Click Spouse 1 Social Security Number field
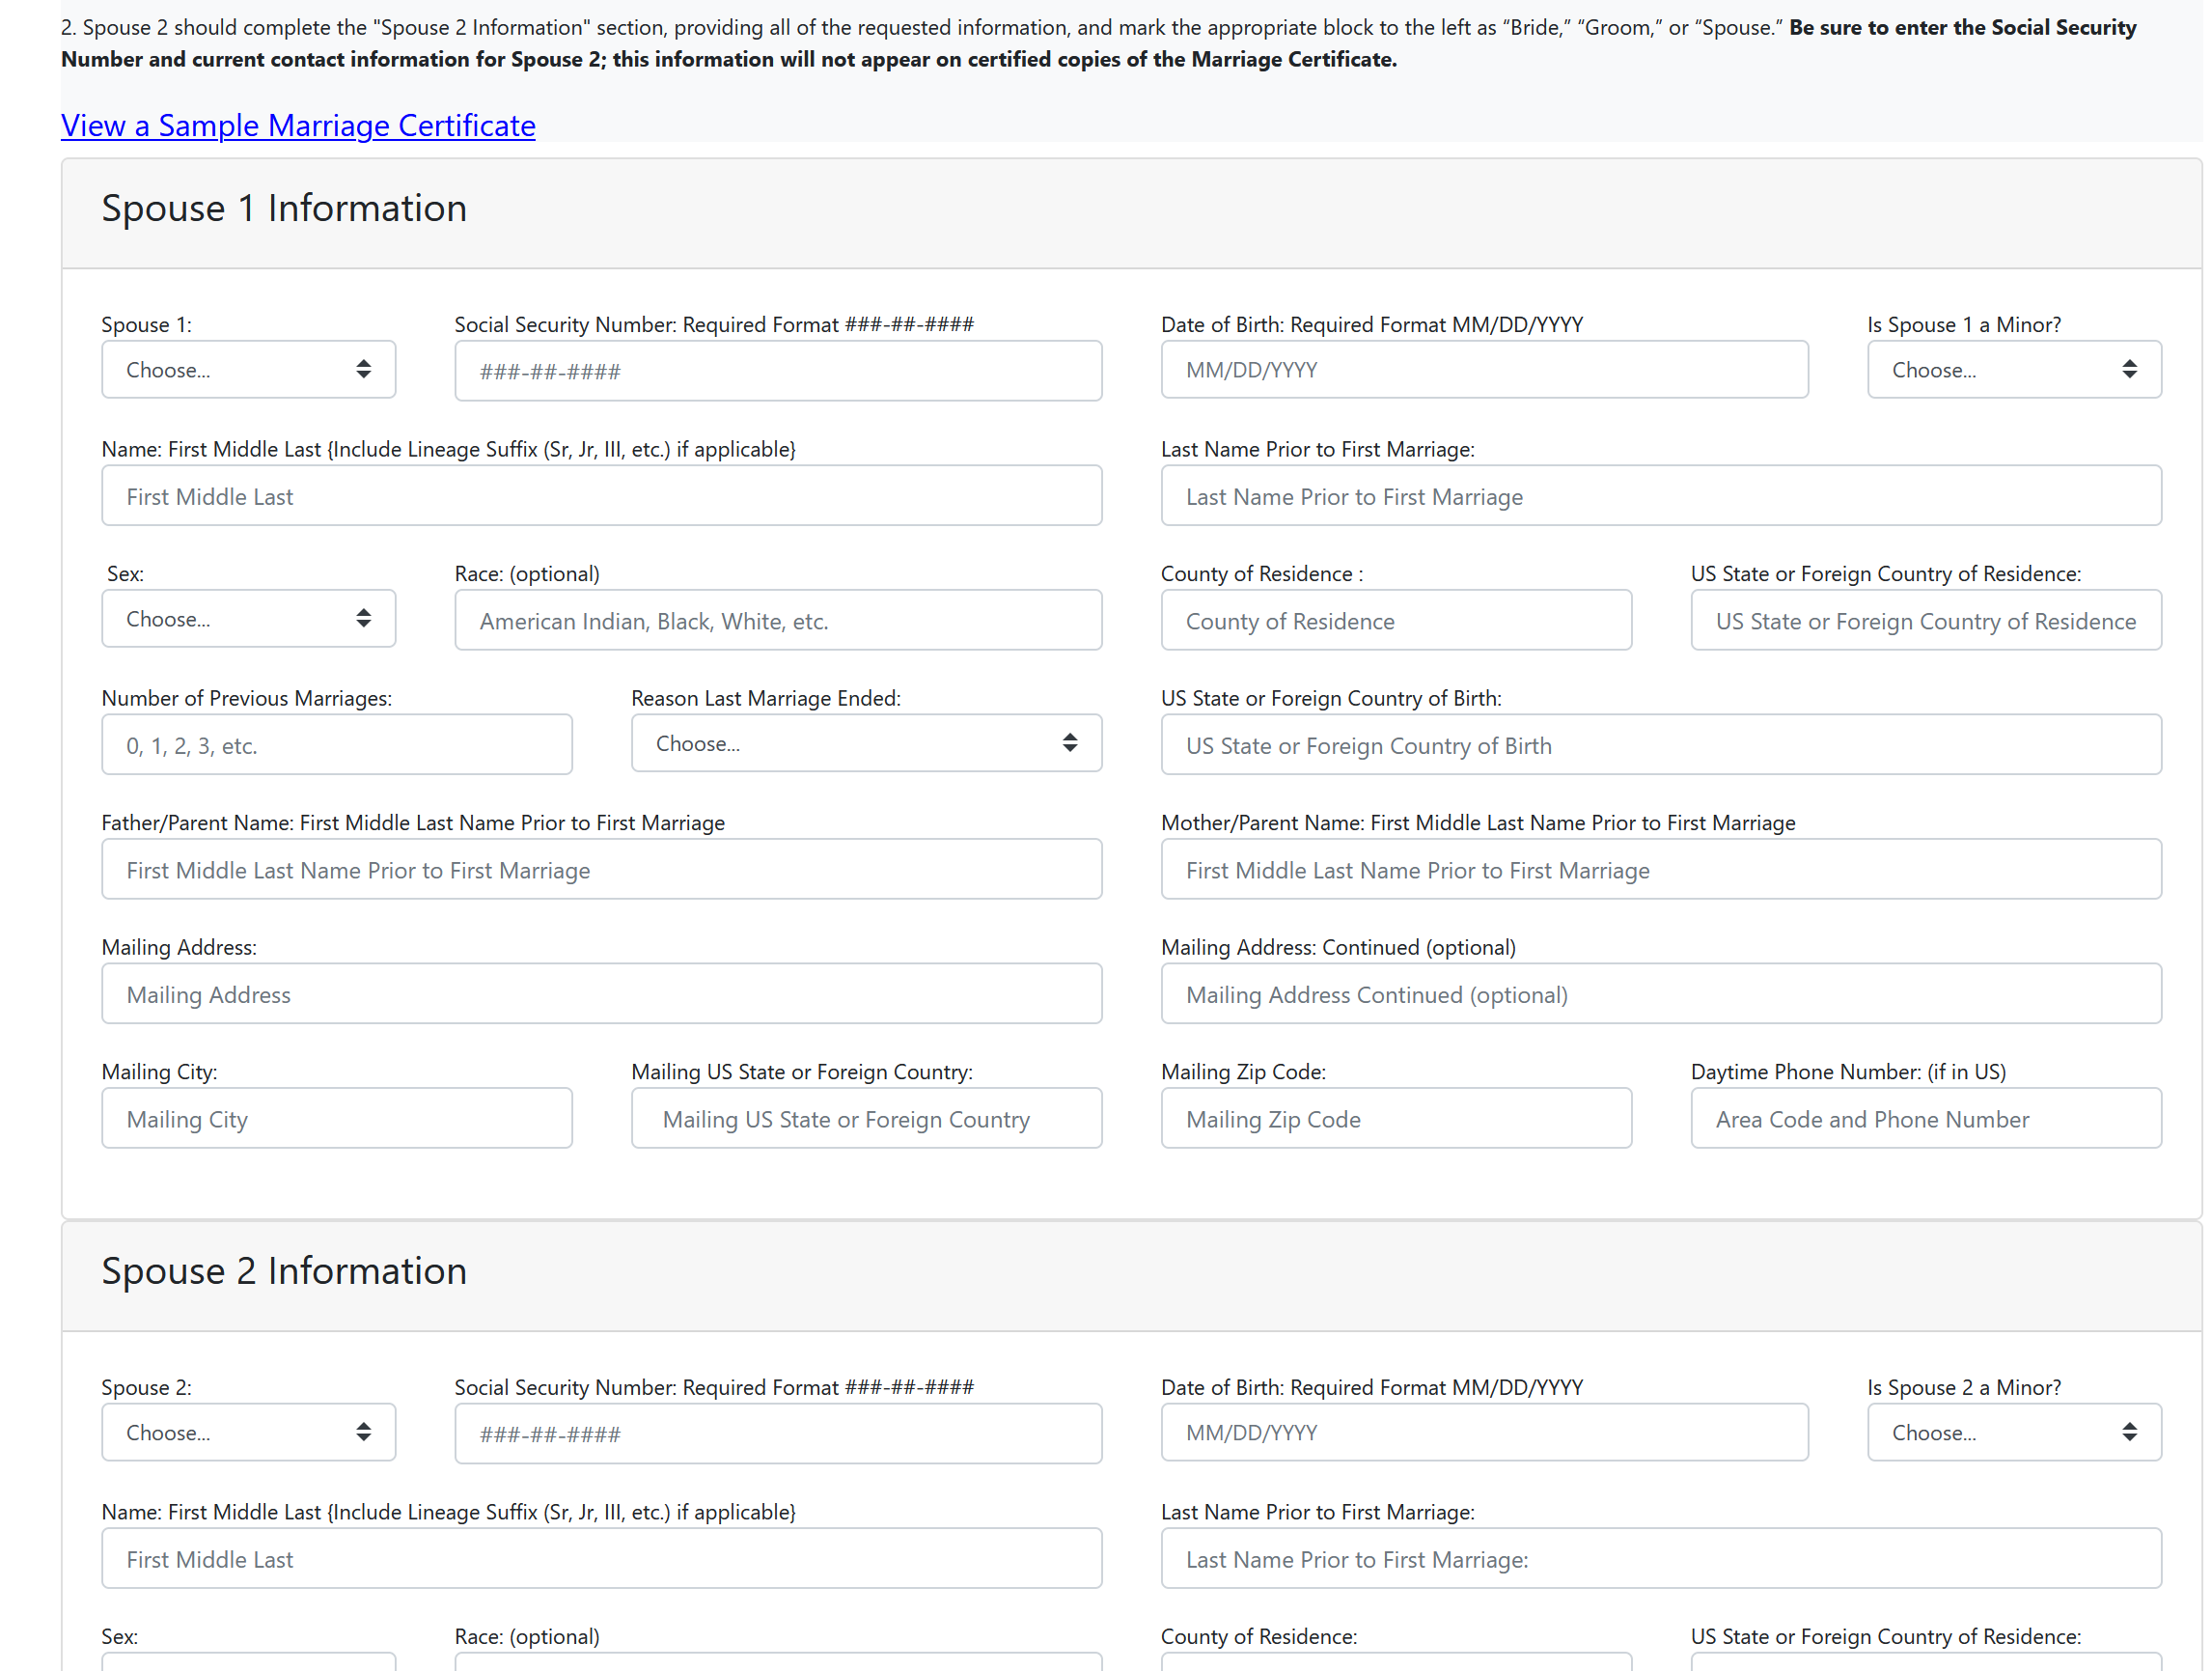2212x1671 pixels. (x=778, y=371)
